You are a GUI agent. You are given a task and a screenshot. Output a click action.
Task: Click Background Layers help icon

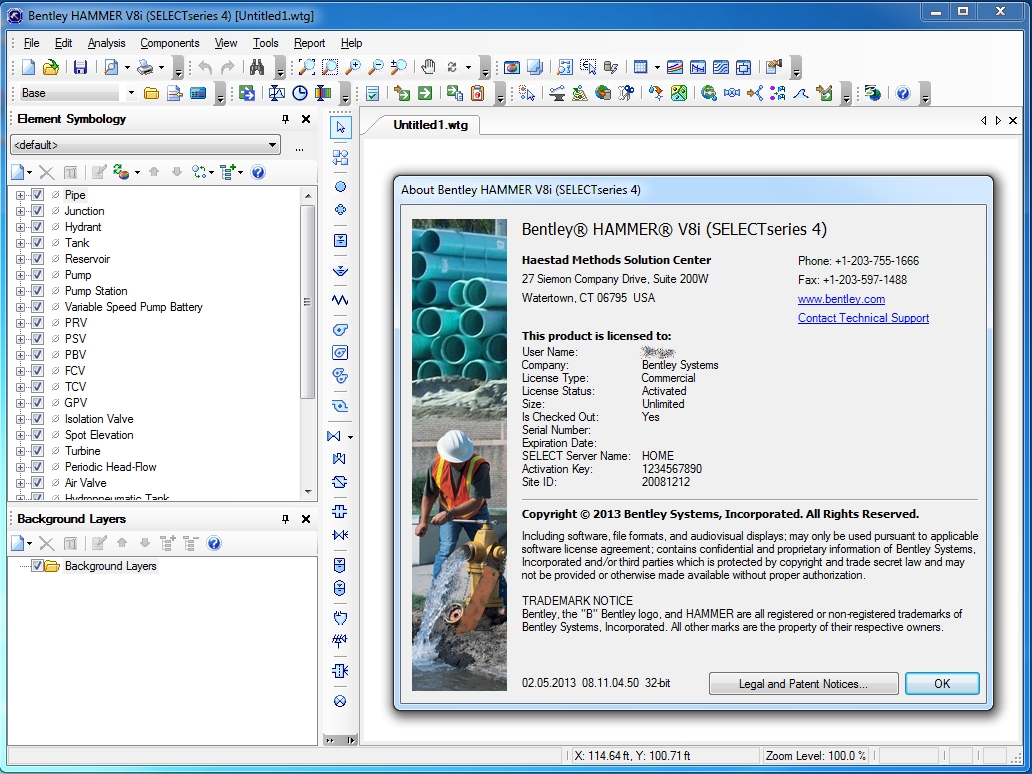(214, 544)
